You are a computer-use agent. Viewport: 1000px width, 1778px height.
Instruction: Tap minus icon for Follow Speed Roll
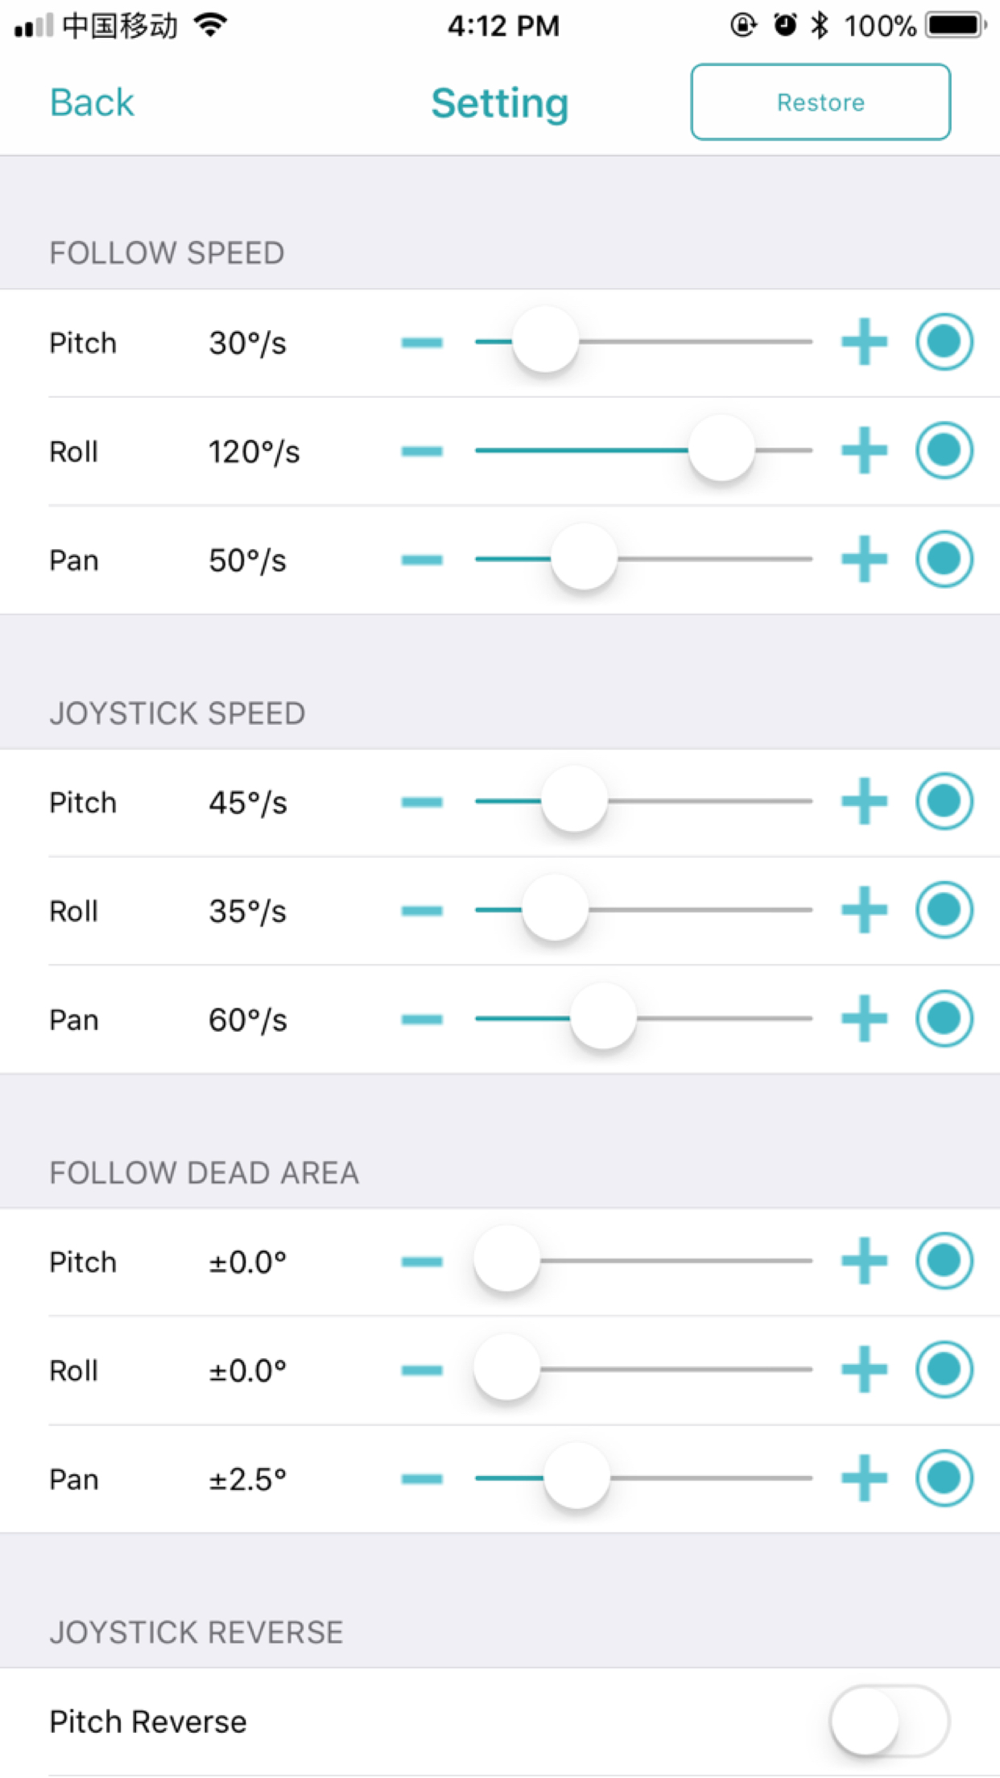coord(422,451)
